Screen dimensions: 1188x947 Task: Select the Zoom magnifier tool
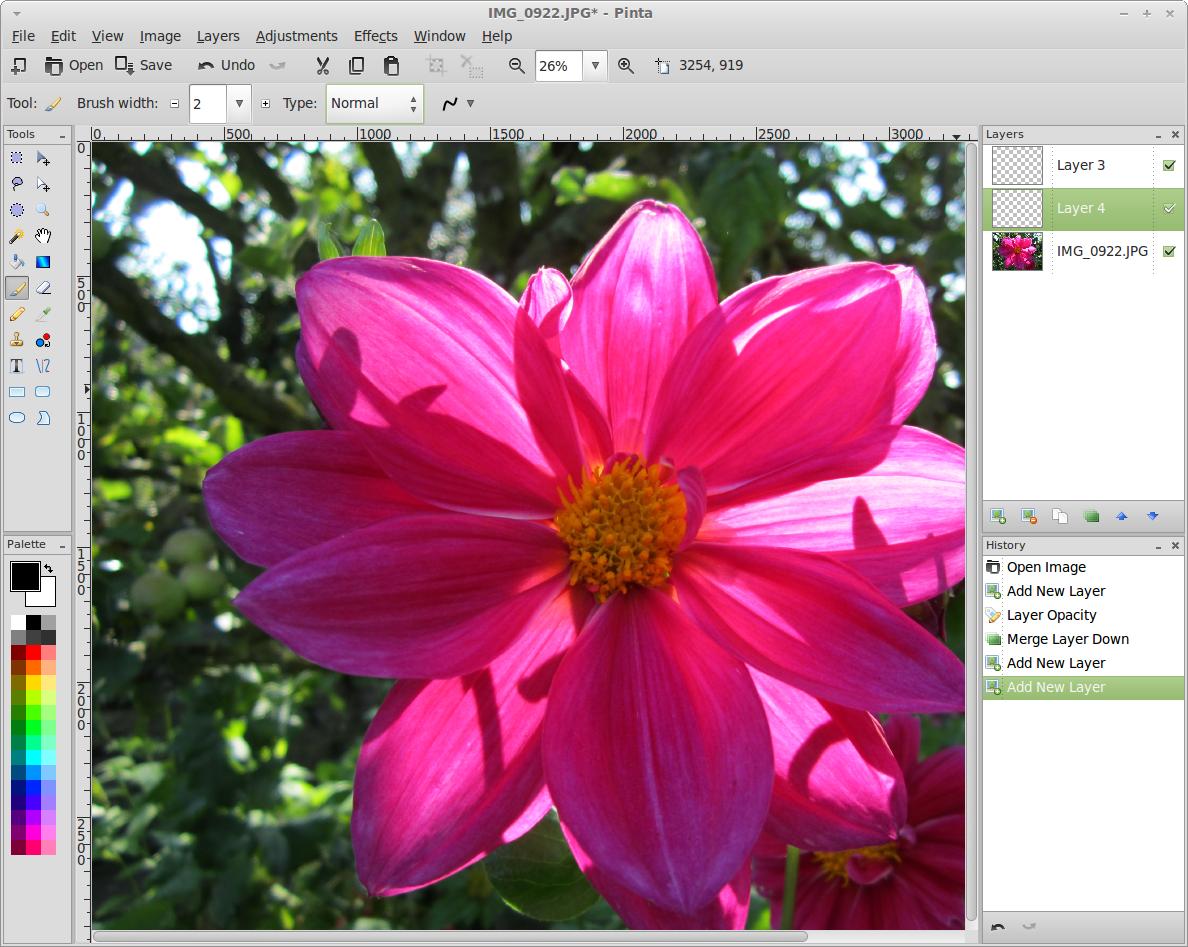coord(43,210)
